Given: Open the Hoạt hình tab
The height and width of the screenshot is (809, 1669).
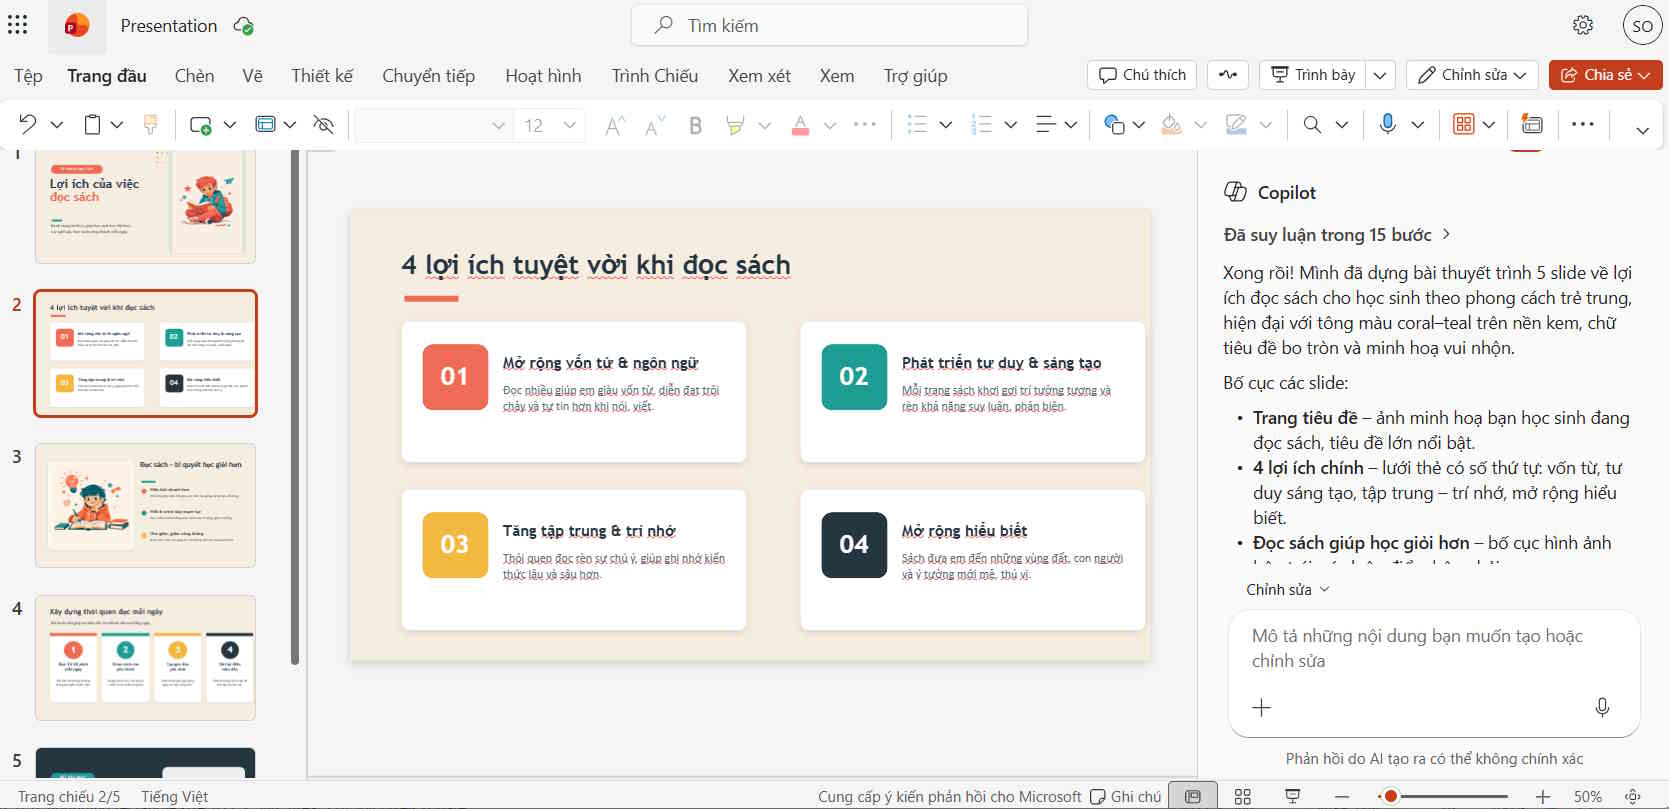Looking at the screenshot, I should [543, 76].
